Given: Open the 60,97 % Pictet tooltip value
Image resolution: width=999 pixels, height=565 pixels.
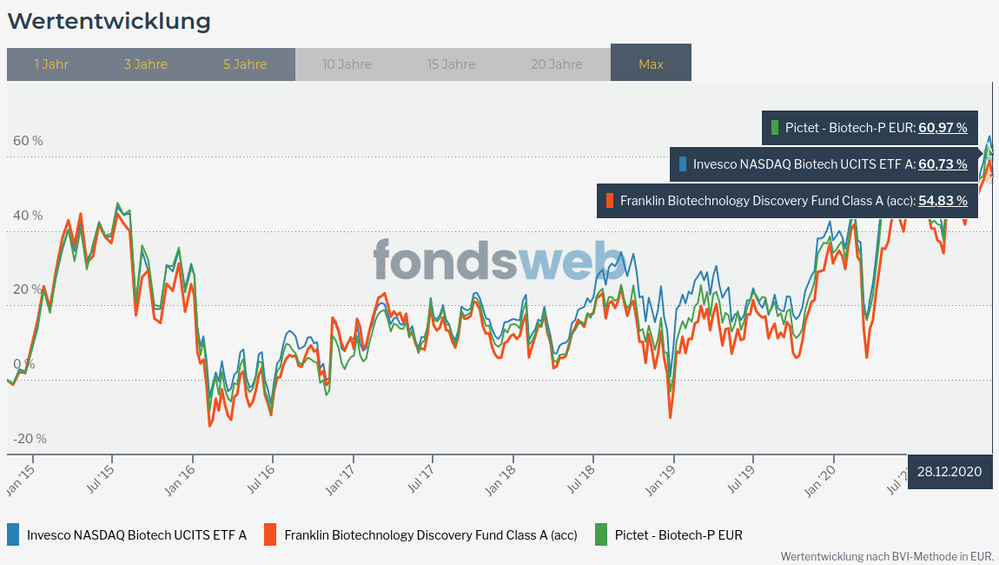Looking at the screenshot, I should (x=942, y=128).
